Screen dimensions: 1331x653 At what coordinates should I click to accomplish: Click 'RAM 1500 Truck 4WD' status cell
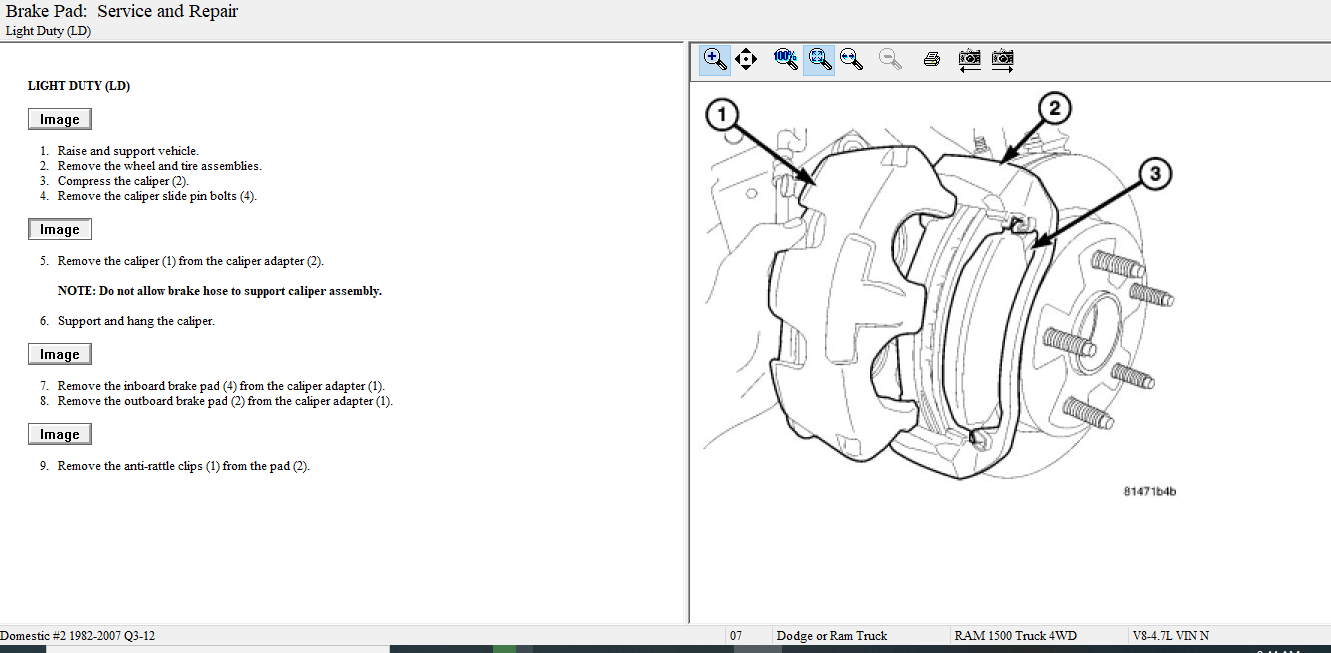[1015, 636]
